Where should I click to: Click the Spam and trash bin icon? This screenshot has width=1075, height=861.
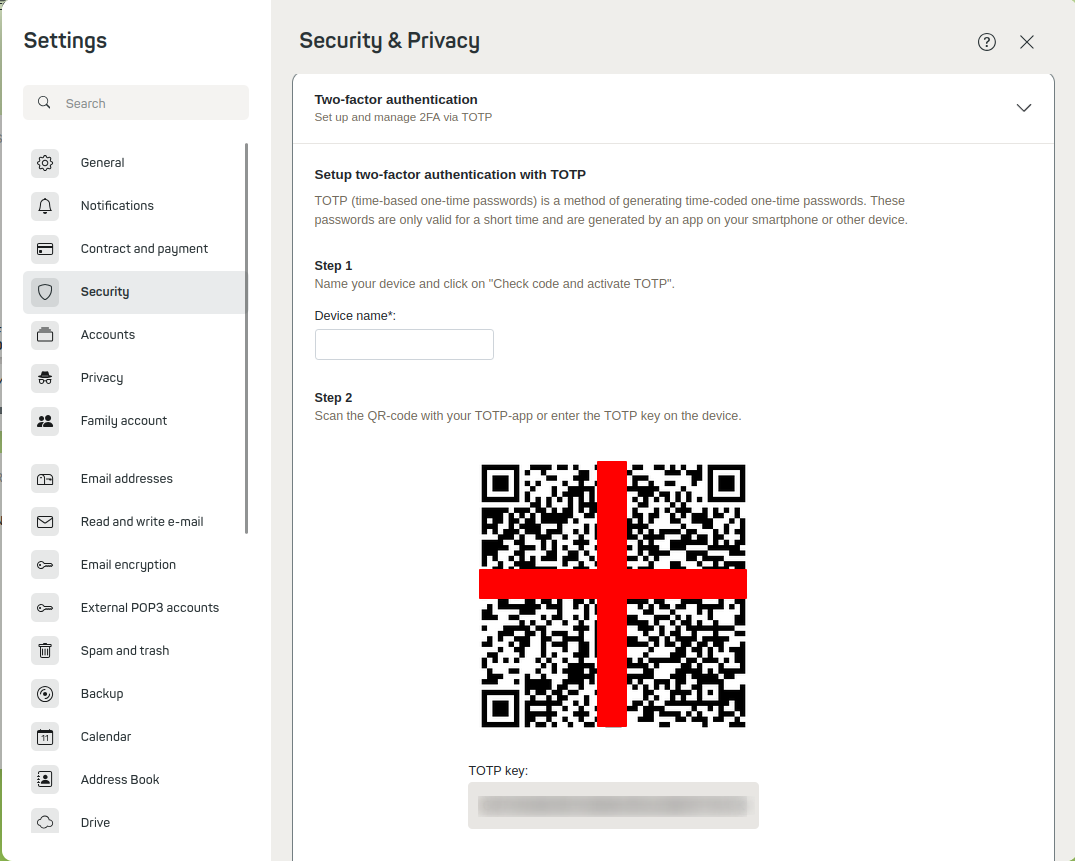45,651
